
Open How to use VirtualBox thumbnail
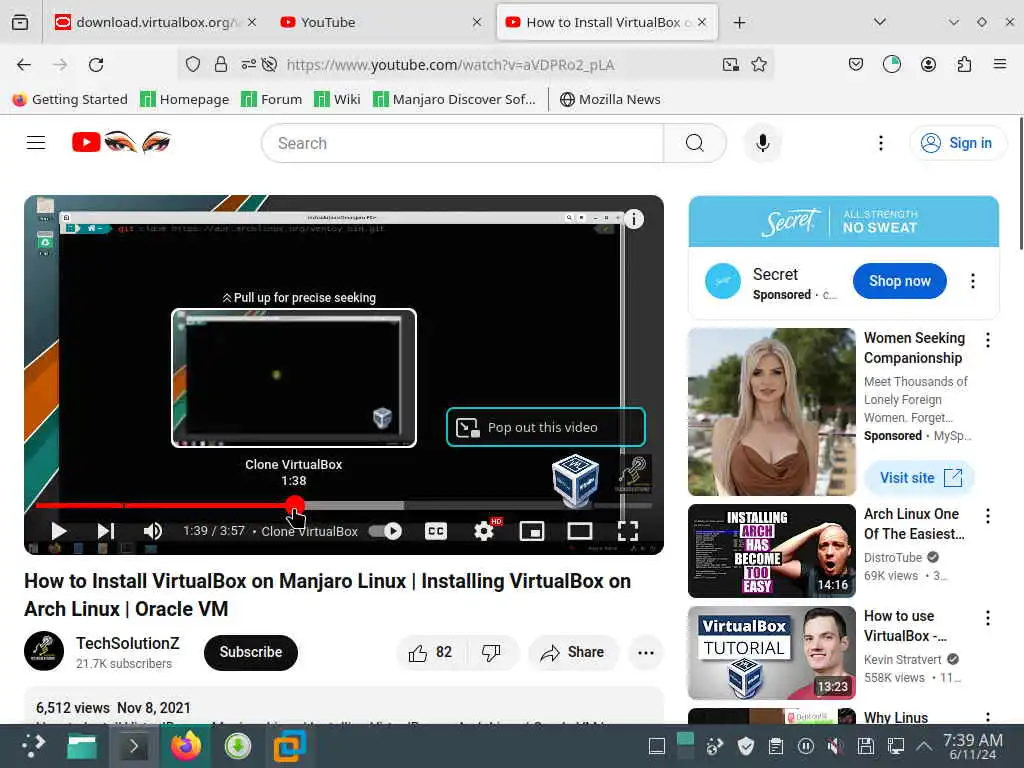[x=771, y=653]
